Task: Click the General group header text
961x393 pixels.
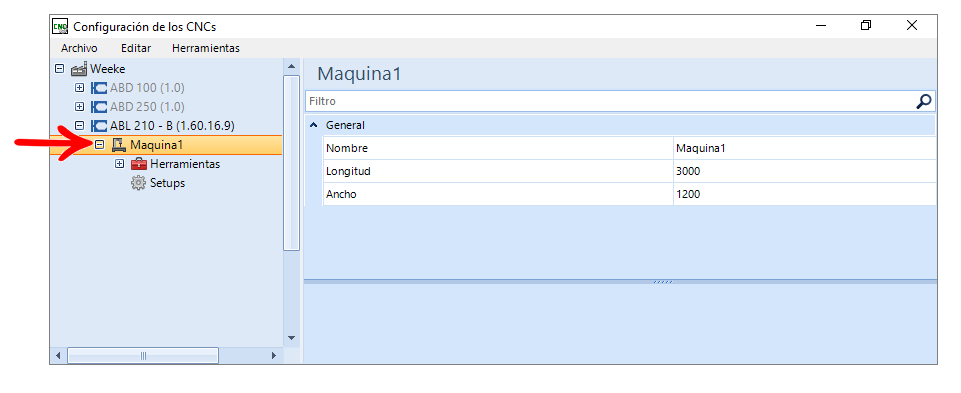Action: pos(345,125)
